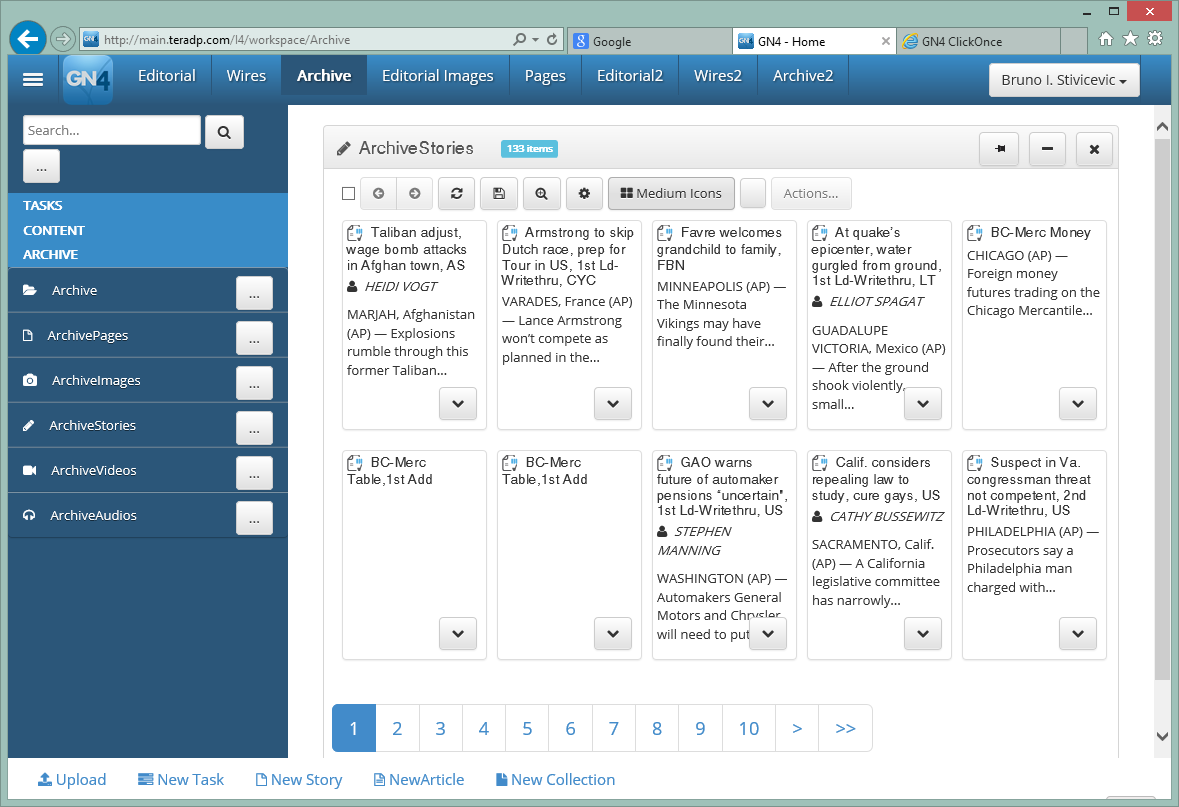Image resolution: width=1179 pixels, height=807 pixels.
Task: Toggle the select-all checkbox in toolbar
Action: [x=348, y=193]
